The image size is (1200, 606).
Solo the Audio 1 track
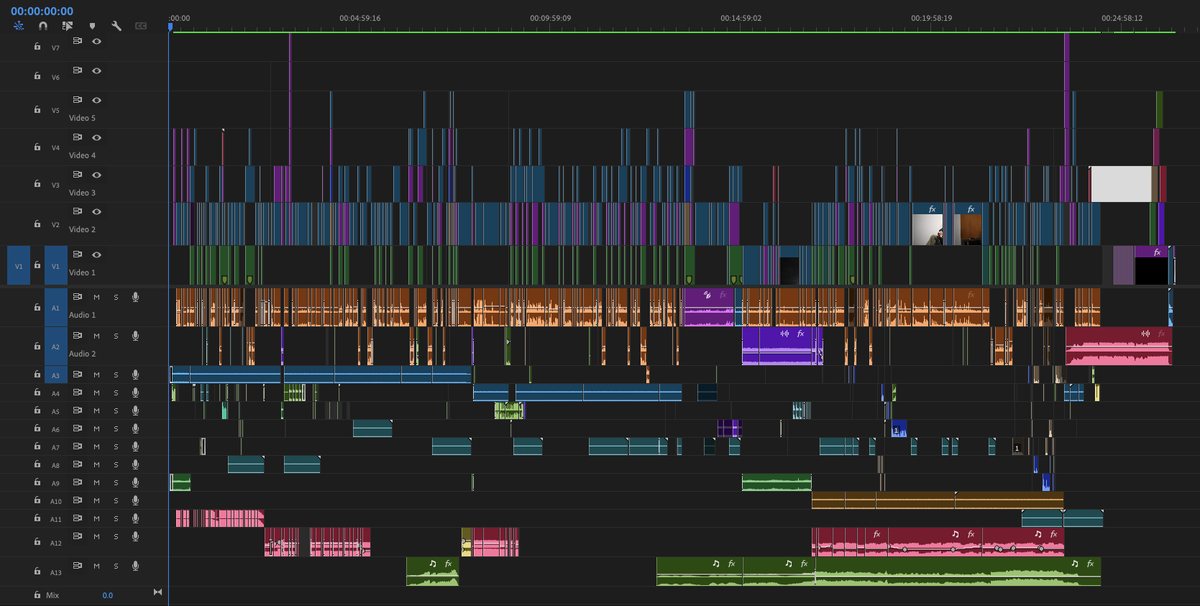(115, 297)
